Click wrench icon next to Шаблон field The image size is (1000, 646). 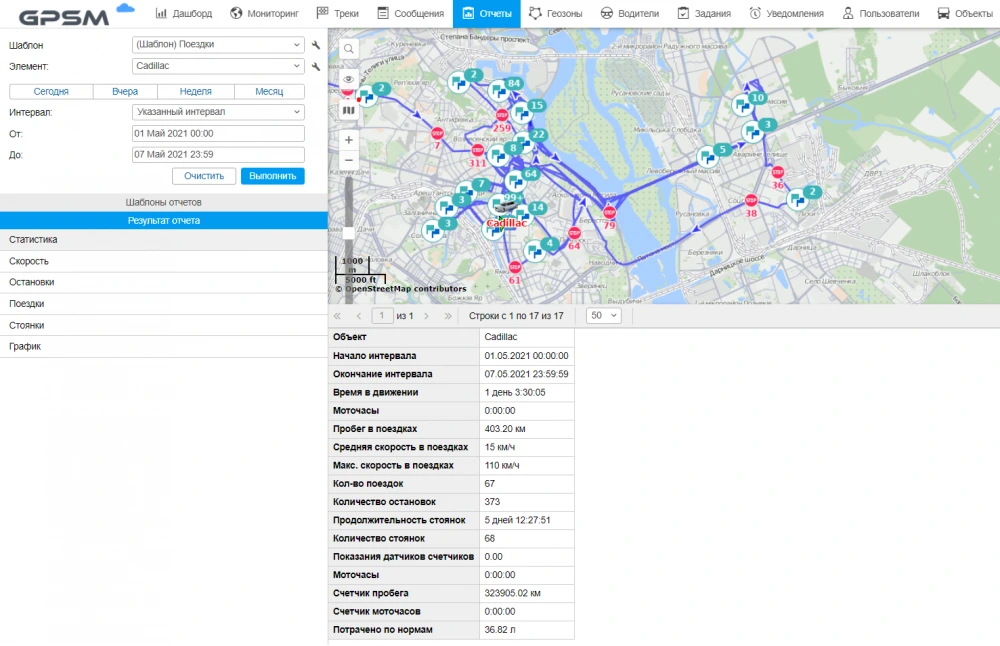(316, 45)
